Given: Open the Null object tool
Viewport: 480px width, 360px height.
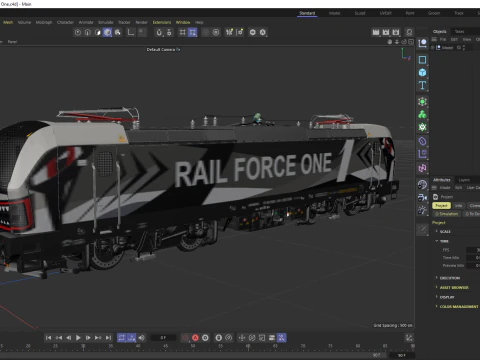Looking at the screenshot, I should coord(422,43).
